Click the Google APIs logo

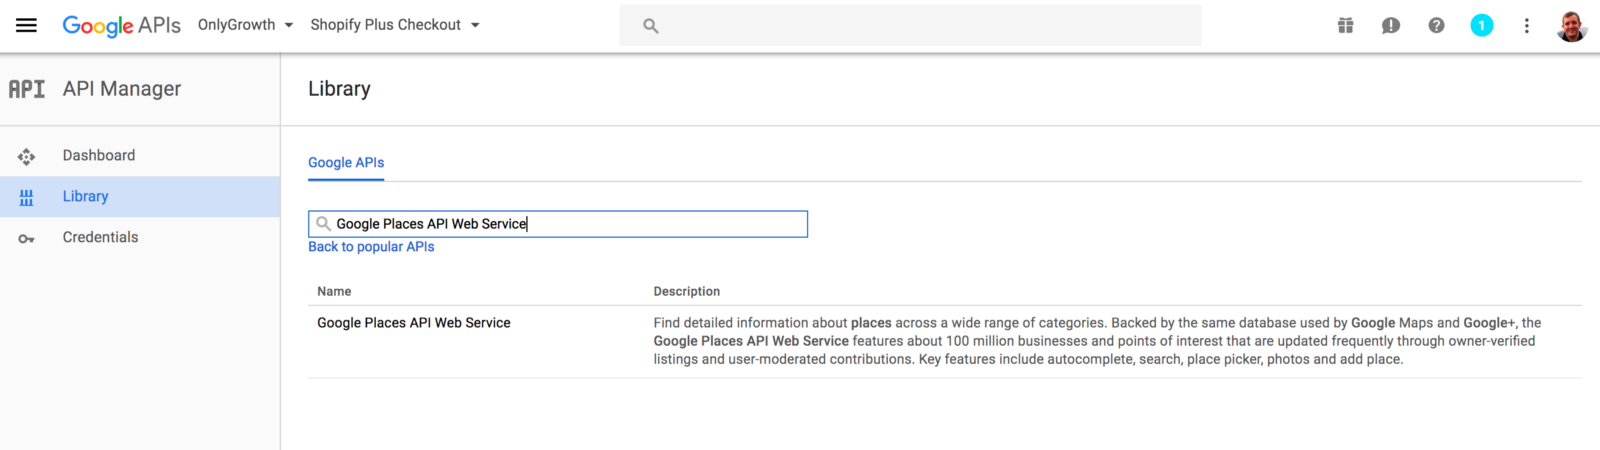[x=121, y=25]
